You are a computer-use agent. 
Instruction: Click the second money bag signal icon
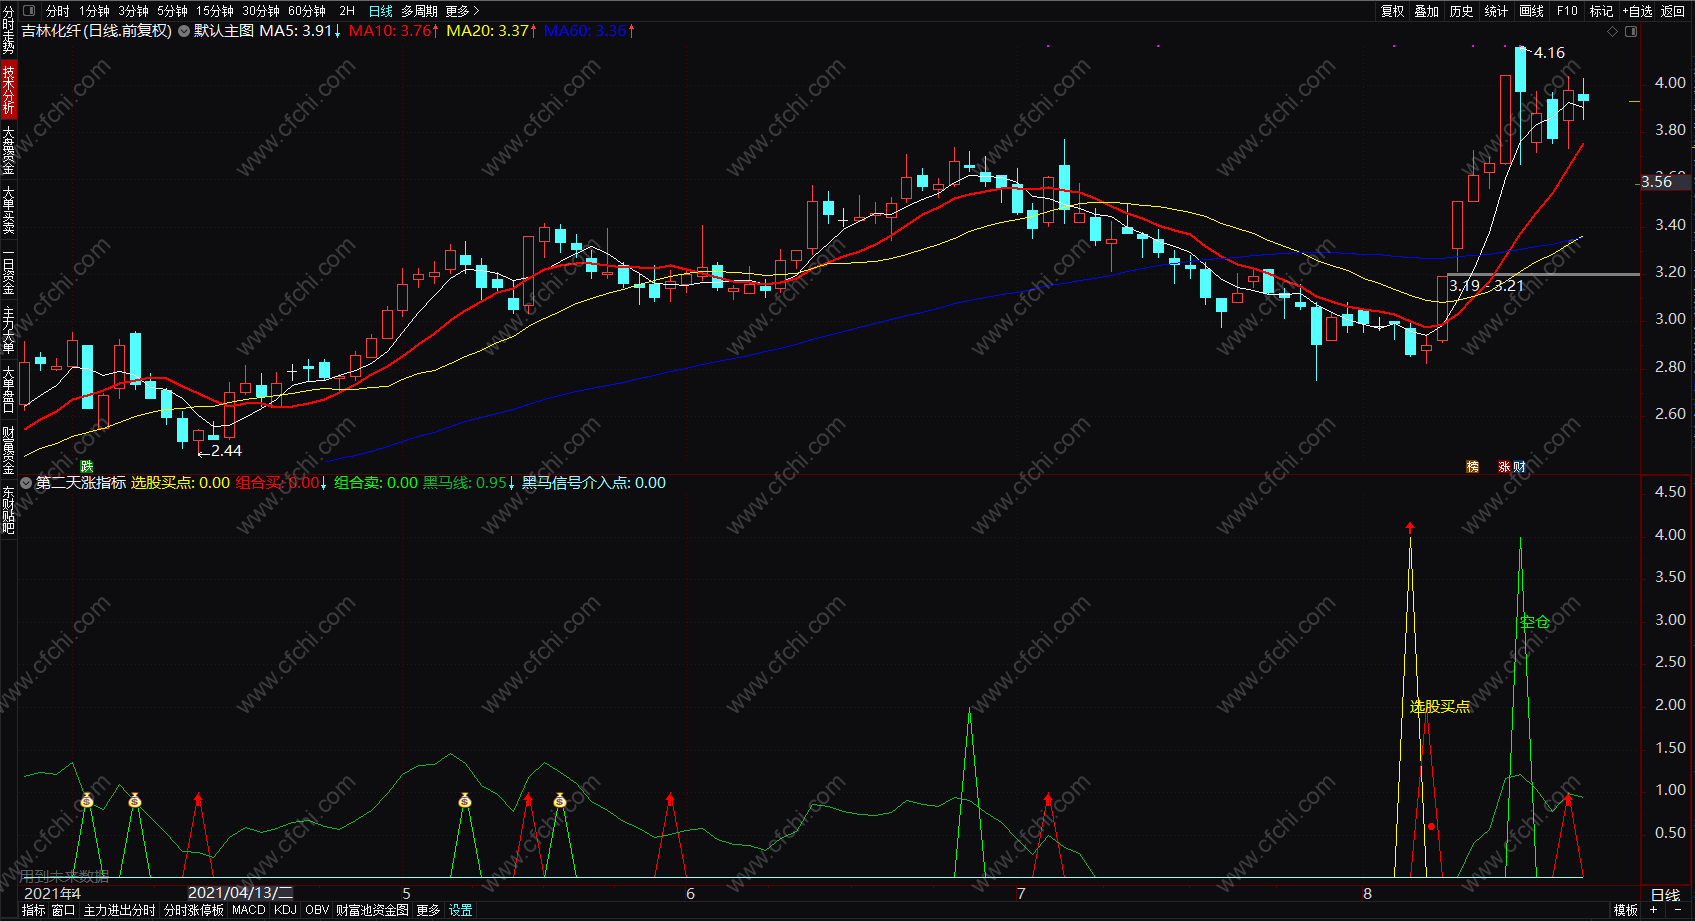[135, 801]
